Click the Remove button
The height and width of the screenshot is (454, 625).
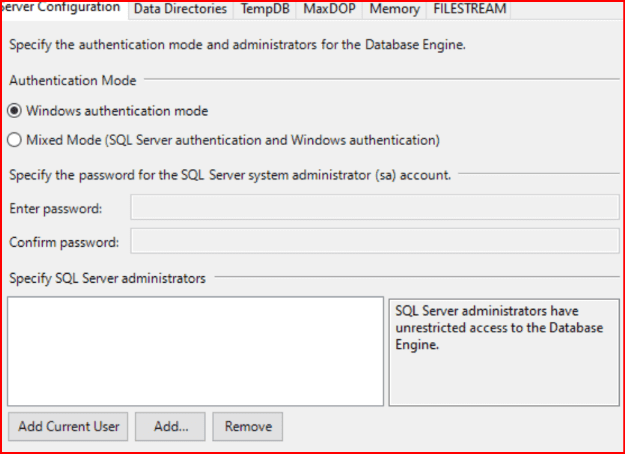248,426
